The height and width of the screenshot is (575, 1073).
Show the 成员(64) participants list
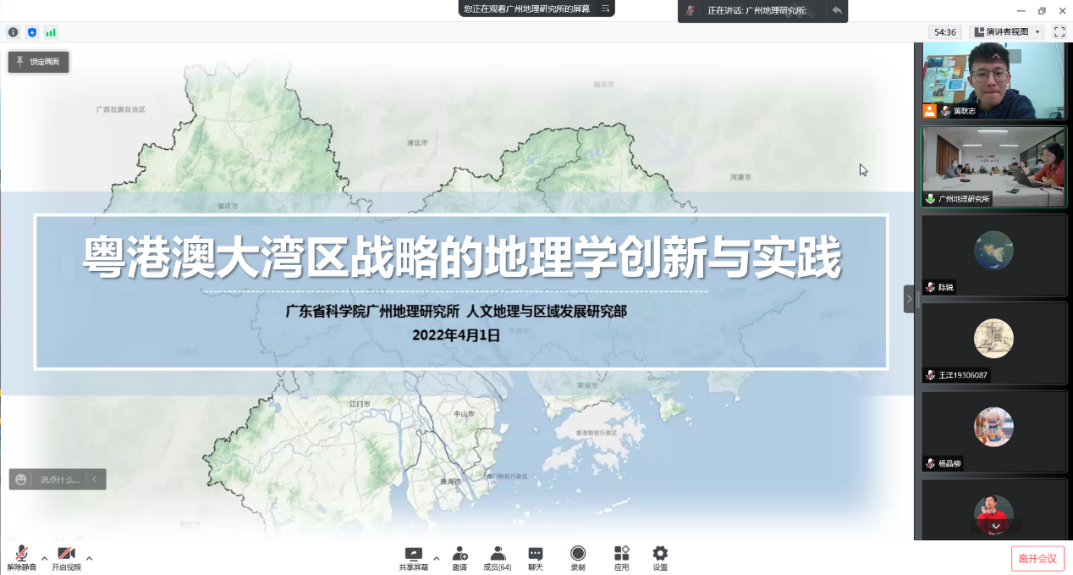click(x=497, y=558)
